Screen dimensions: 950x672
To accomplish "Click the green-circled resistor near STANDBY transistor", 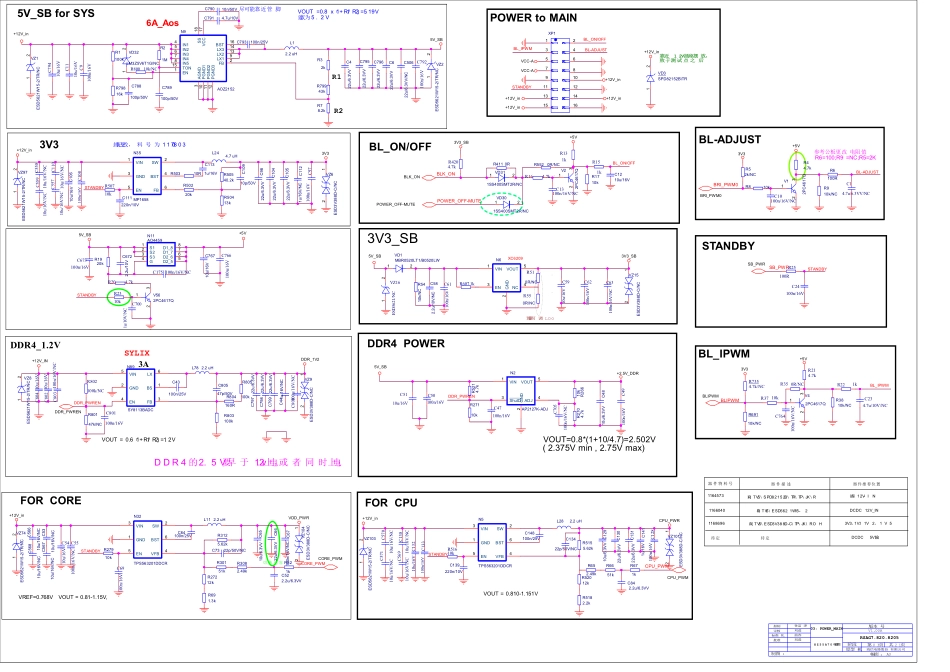I will click(120, 296).
